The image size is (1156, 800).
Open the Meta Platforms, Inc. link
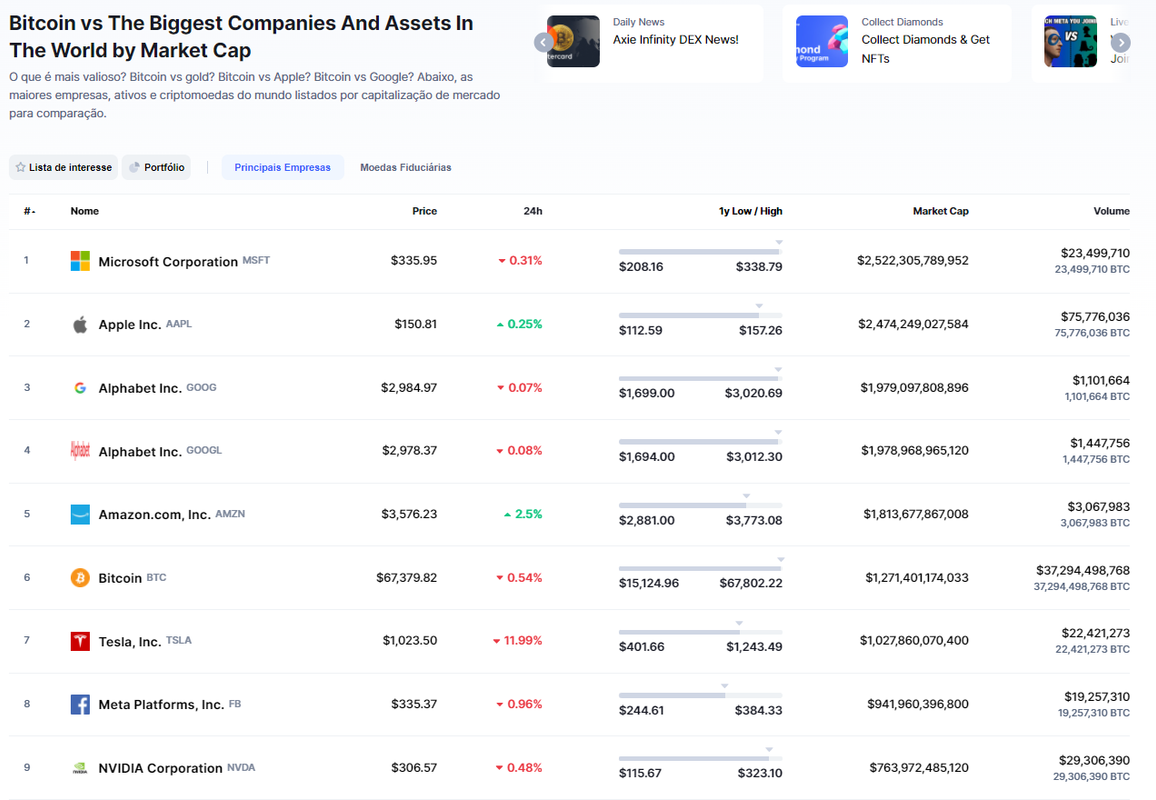click(x=161, y=705)
